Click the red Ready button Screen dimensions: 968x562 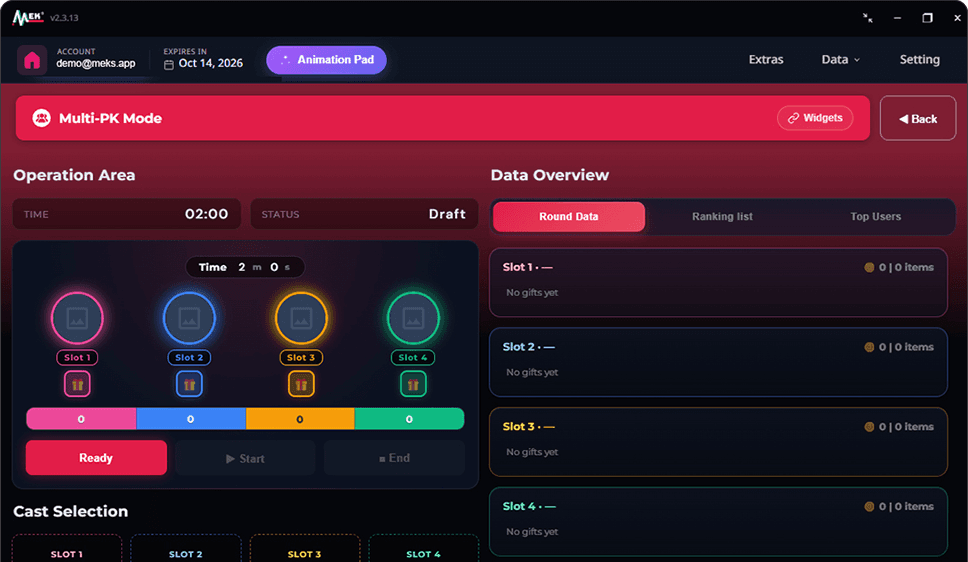point(96,458)
